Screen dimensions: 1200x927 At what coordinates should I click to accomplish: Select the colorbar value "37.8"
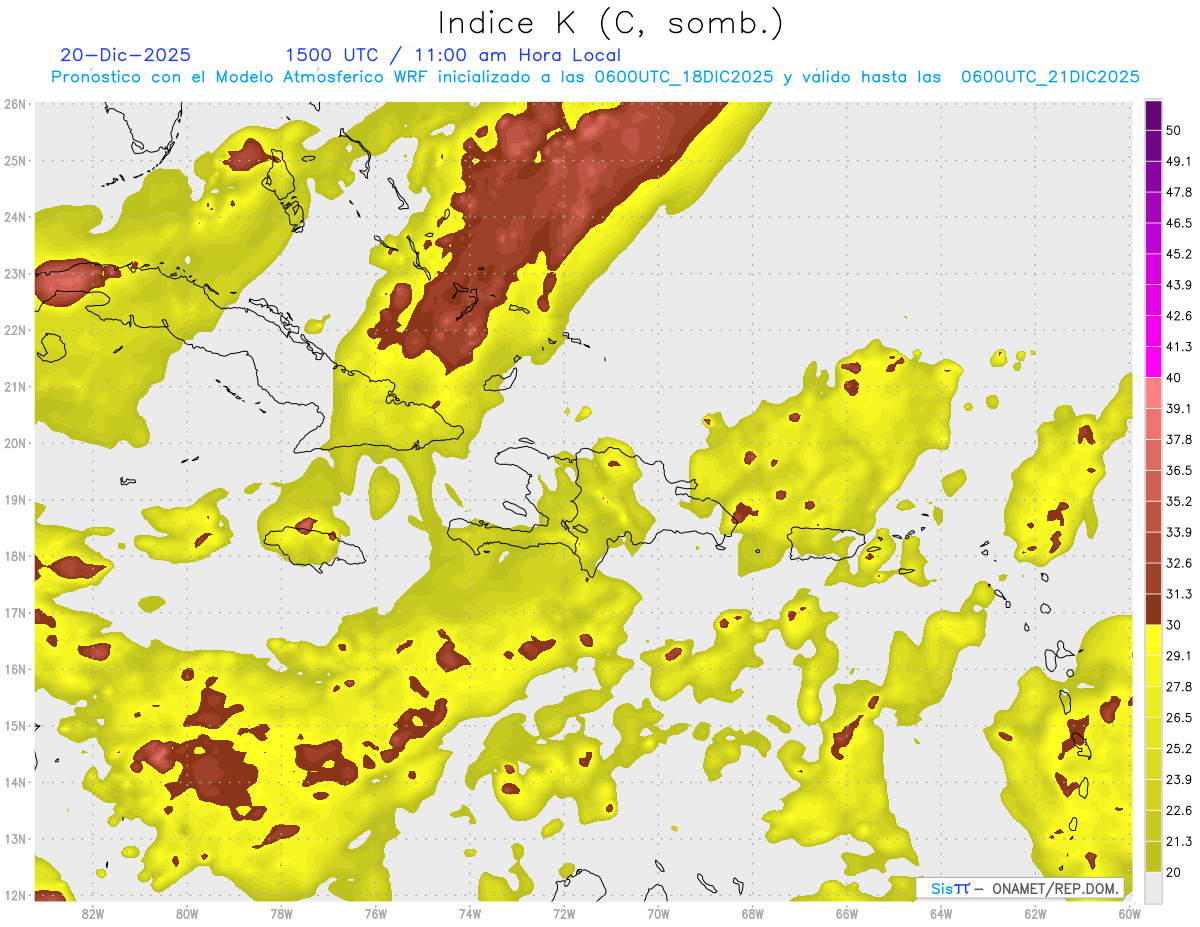1179,440
